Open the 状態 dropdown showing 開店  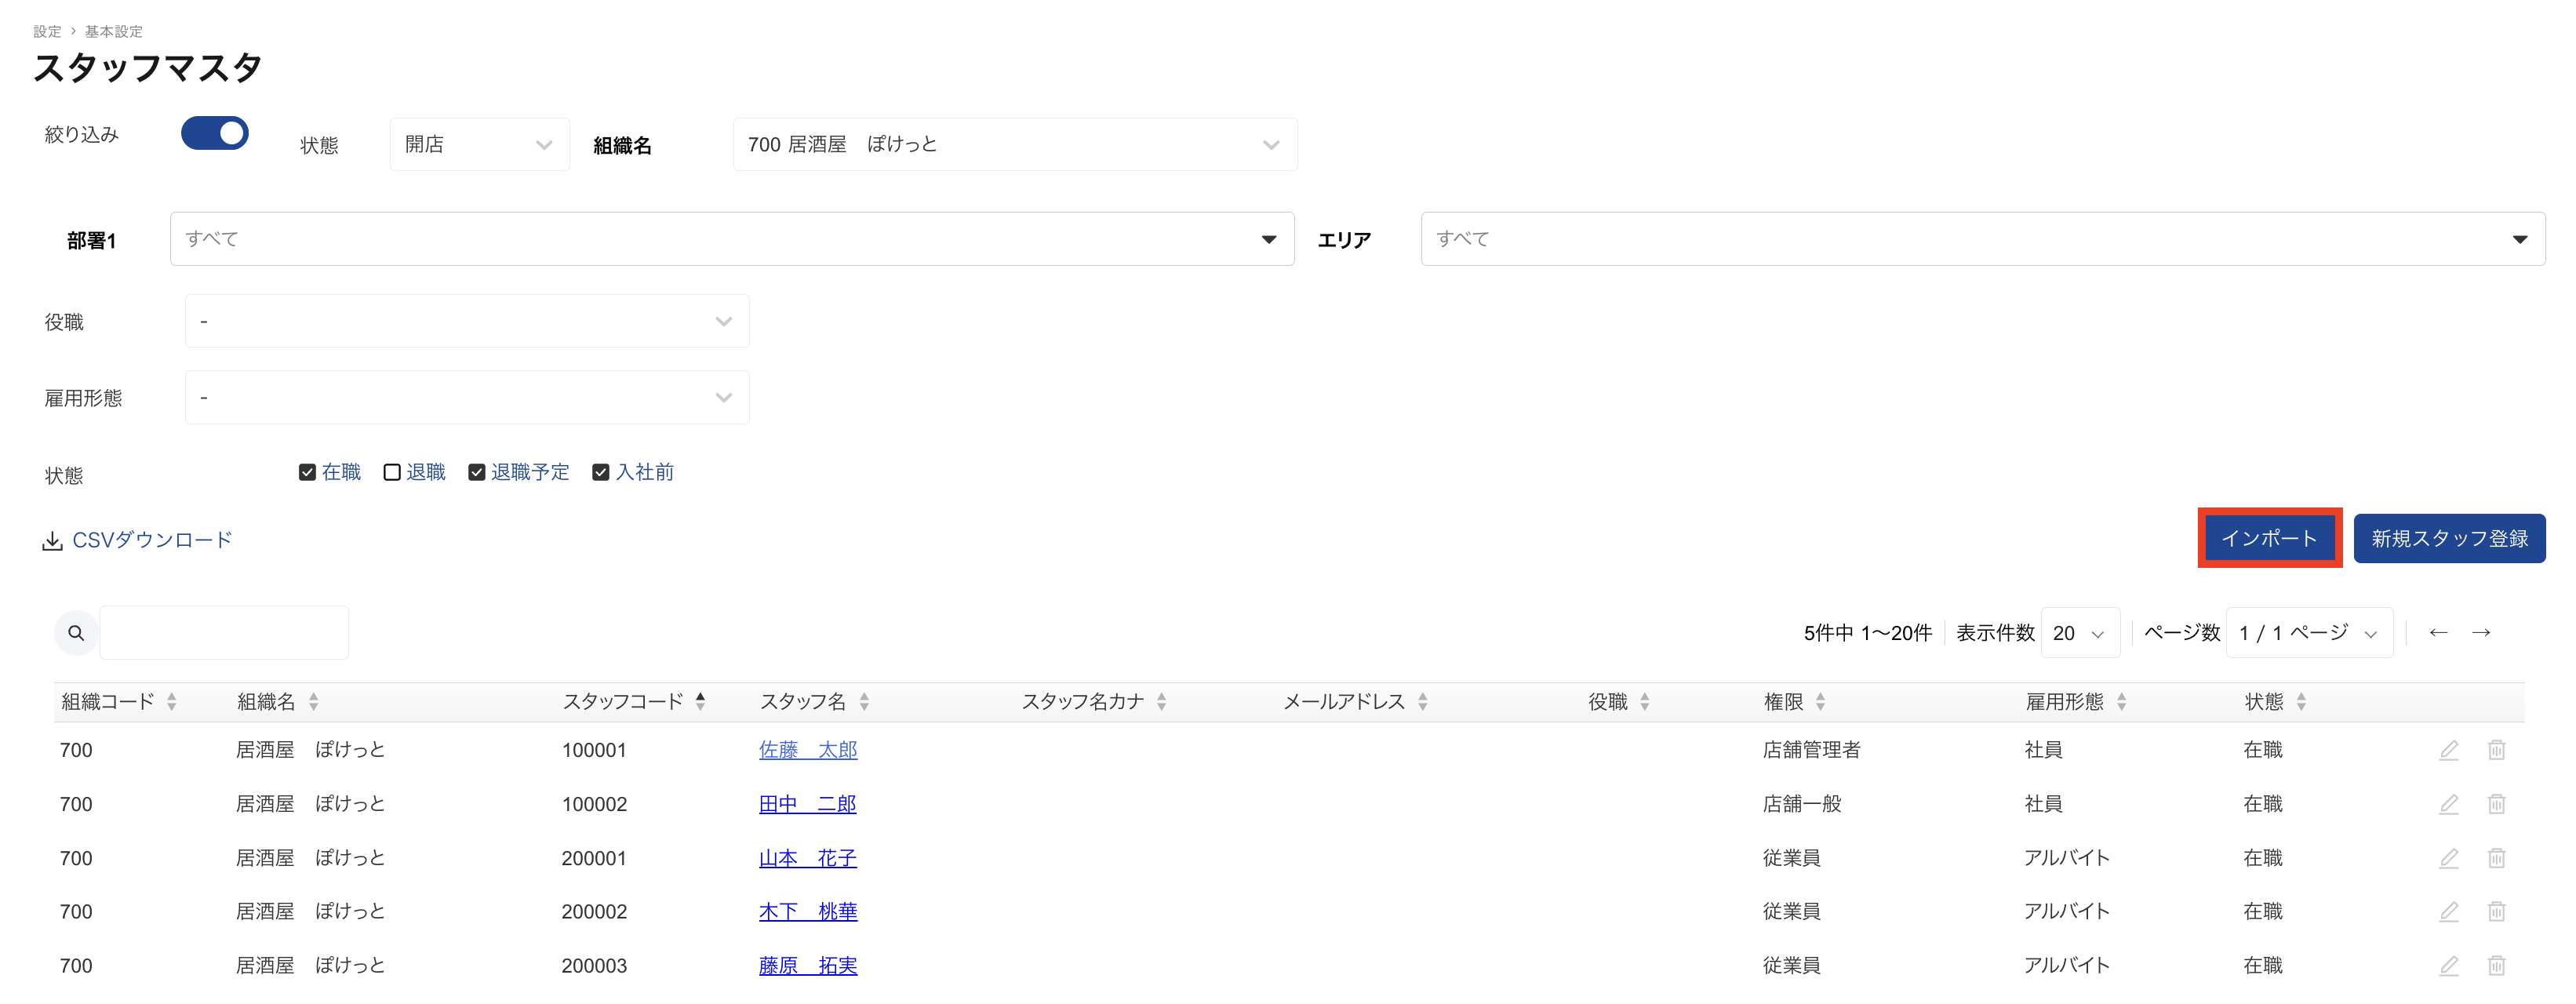480,145
